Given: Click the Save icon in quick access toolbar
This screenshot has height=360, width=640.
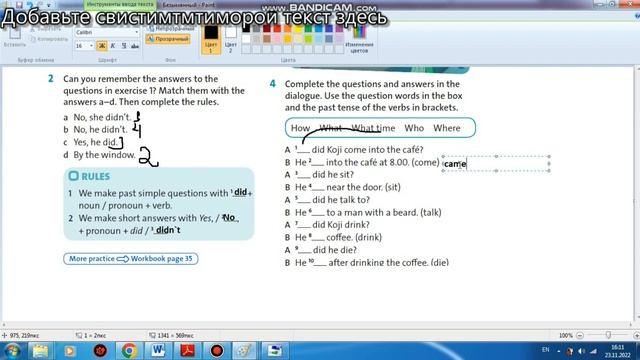Looking at the screenshot, I should 19,5.
